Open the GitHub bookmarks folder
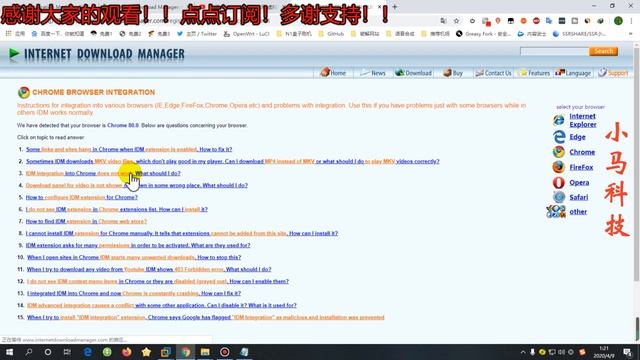This screenshot has width=640, height=360. click(331, 34)
